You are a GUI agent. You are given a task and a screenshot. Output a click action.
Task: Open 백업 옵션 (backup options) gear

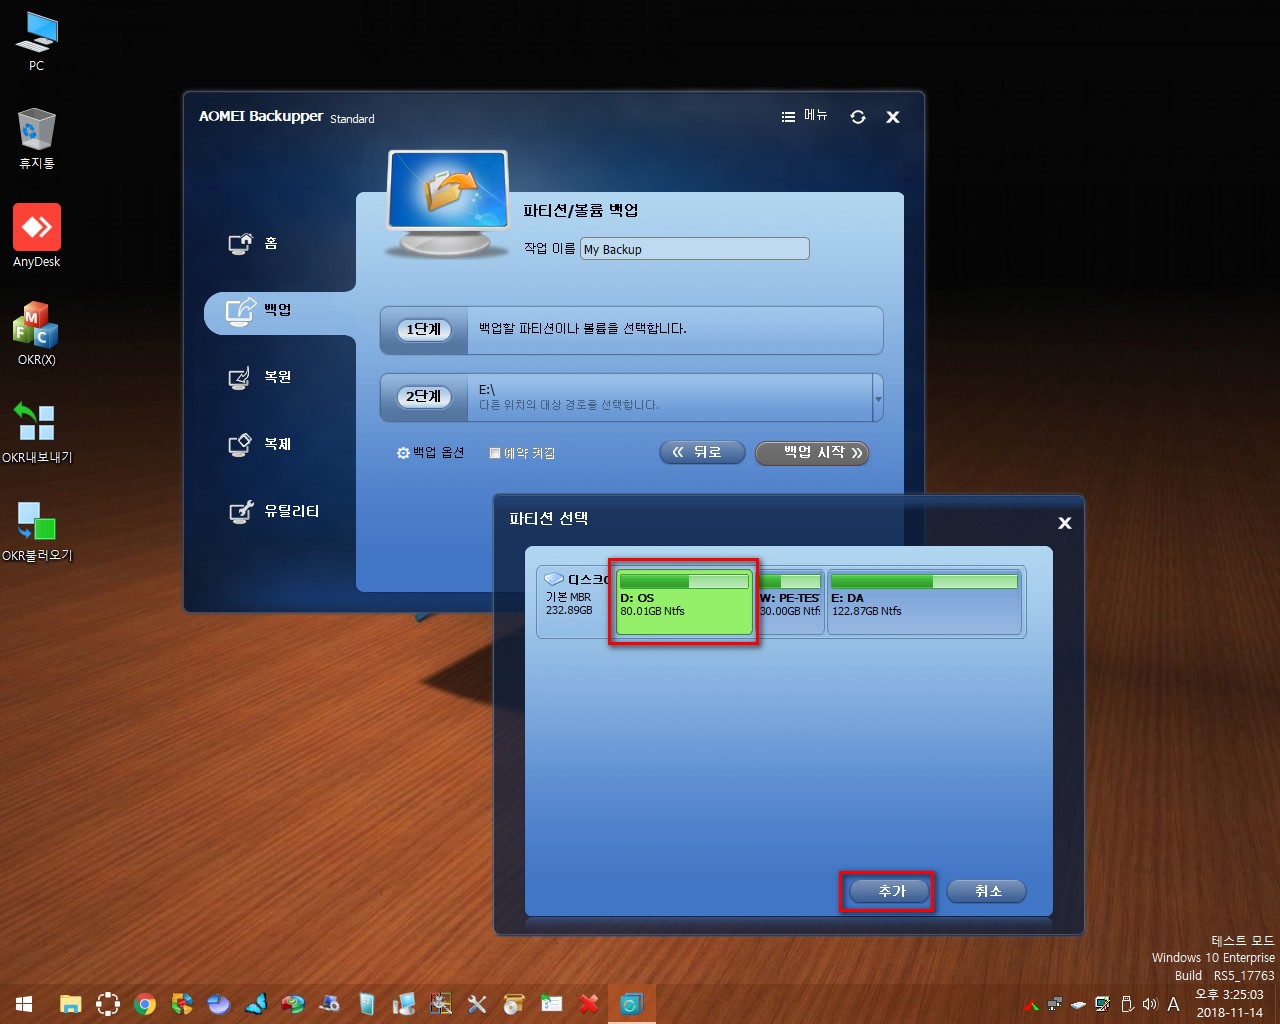(x=430, y=453)
